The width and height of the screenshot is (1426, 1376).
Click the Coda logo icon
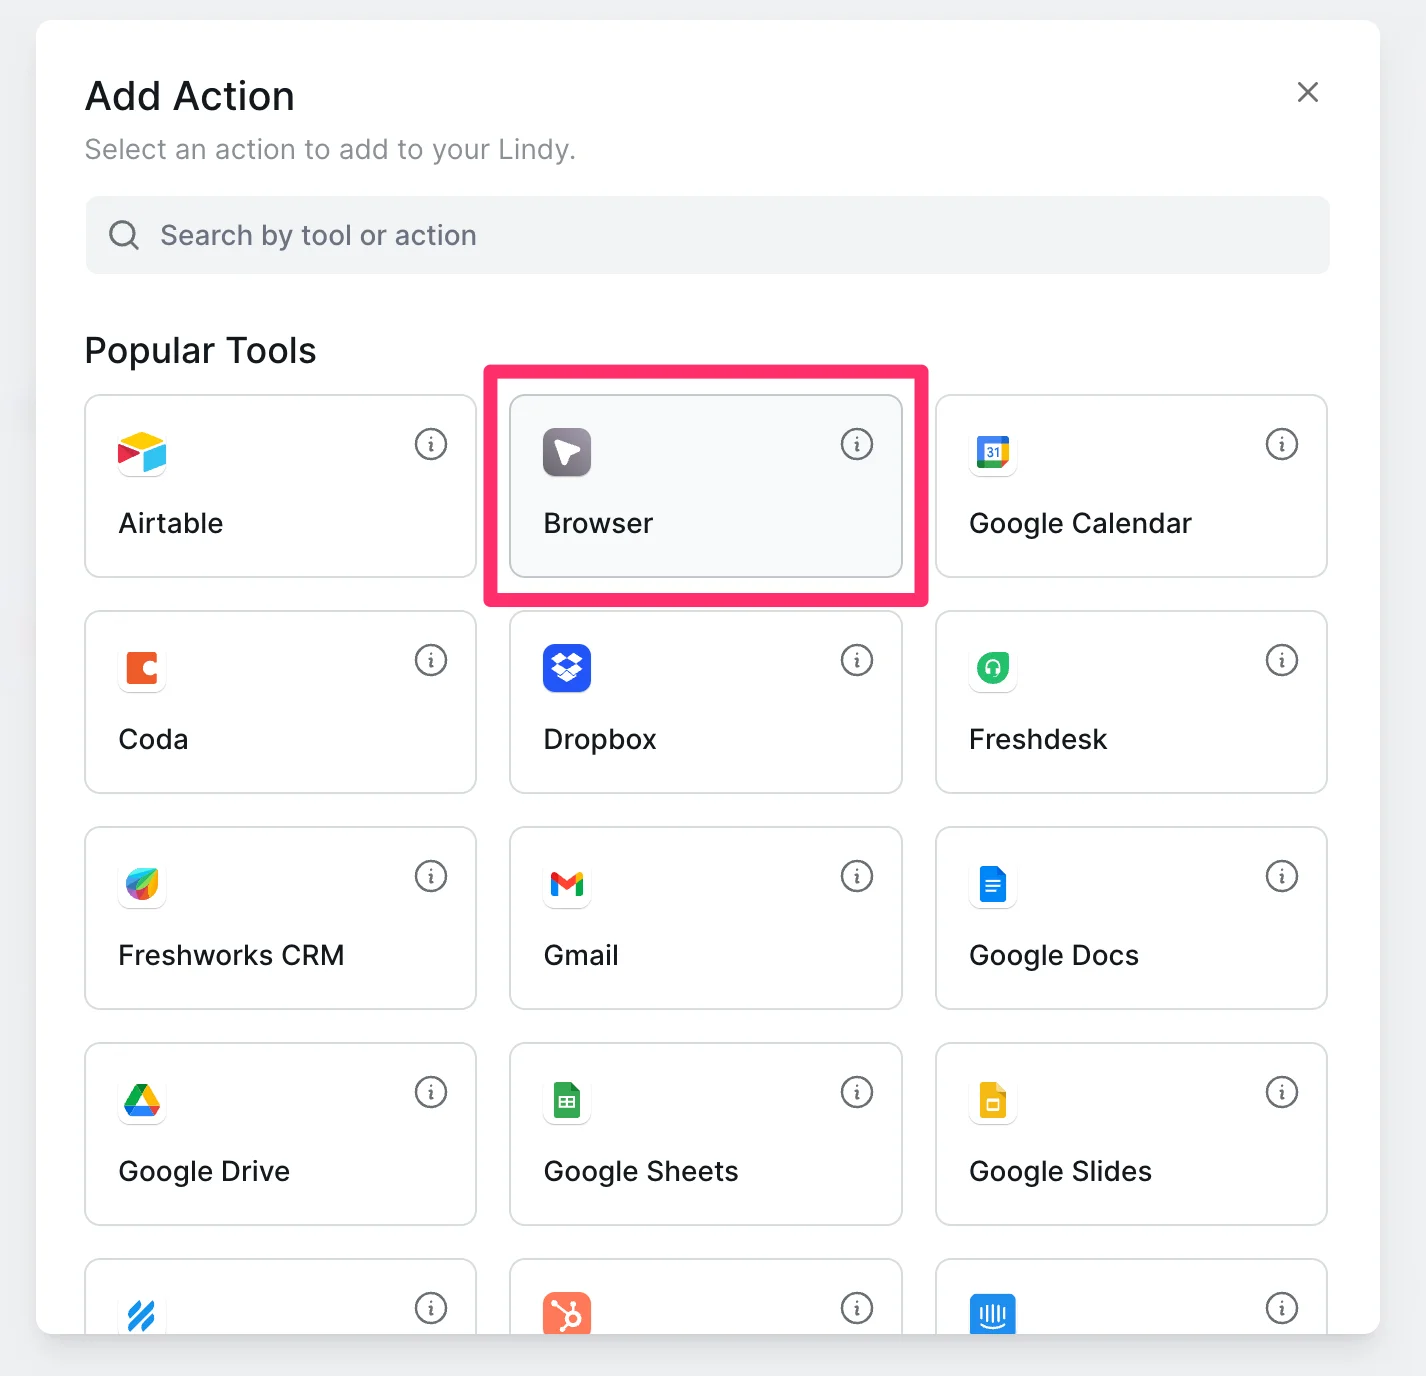pyautogui.click(x=142, y=668)
